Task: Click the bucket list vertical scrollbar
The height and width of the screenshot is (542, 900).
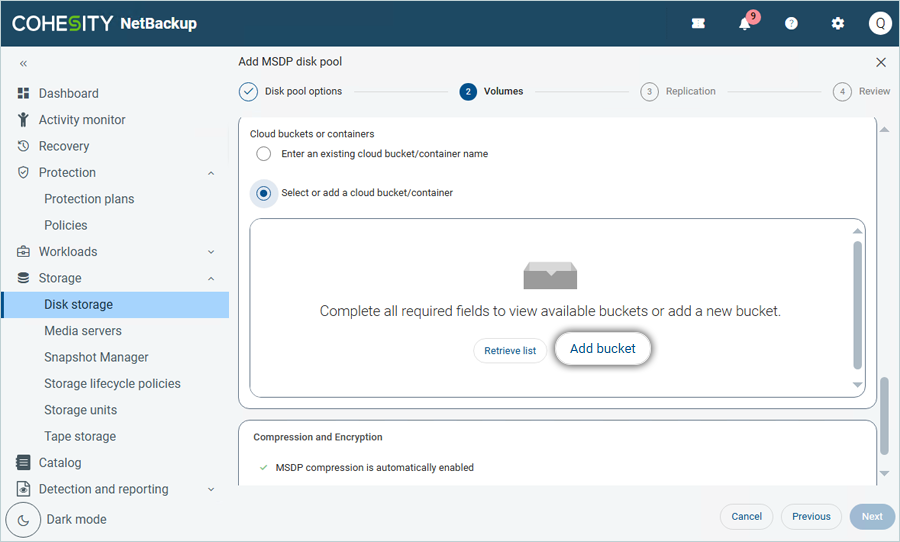Action: coord(857,305)
